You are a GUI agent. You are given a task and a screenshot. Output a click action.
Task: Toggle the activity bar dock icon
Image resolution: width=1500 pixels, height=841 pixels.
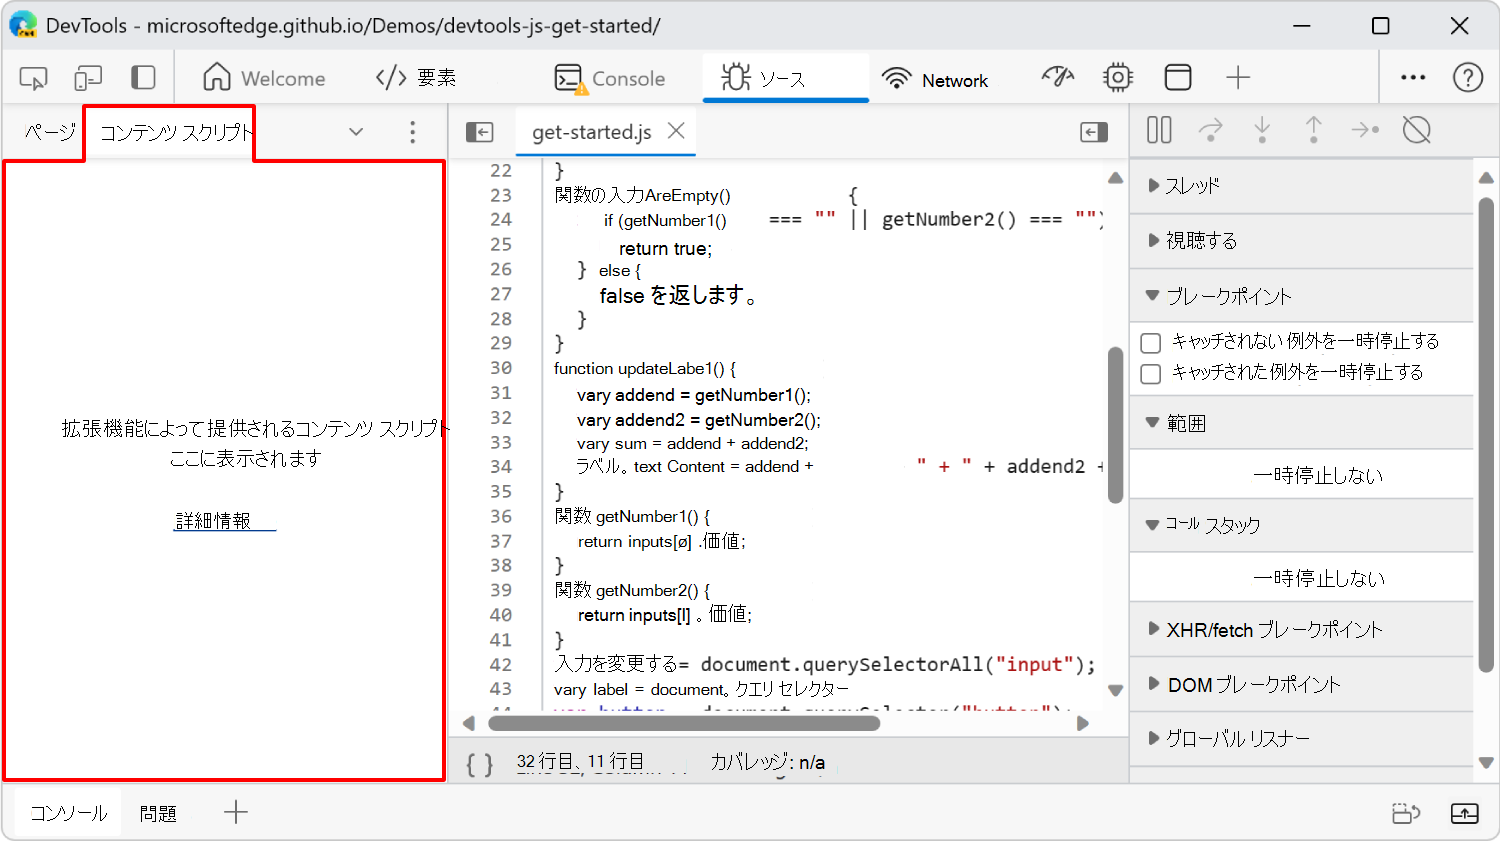[144, 78]
